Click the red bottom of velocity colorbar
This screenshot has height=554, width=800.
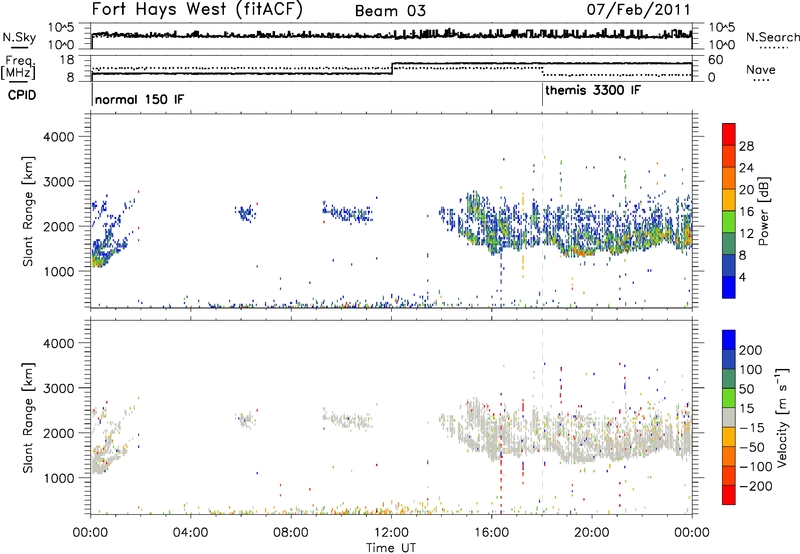point(729,494)
